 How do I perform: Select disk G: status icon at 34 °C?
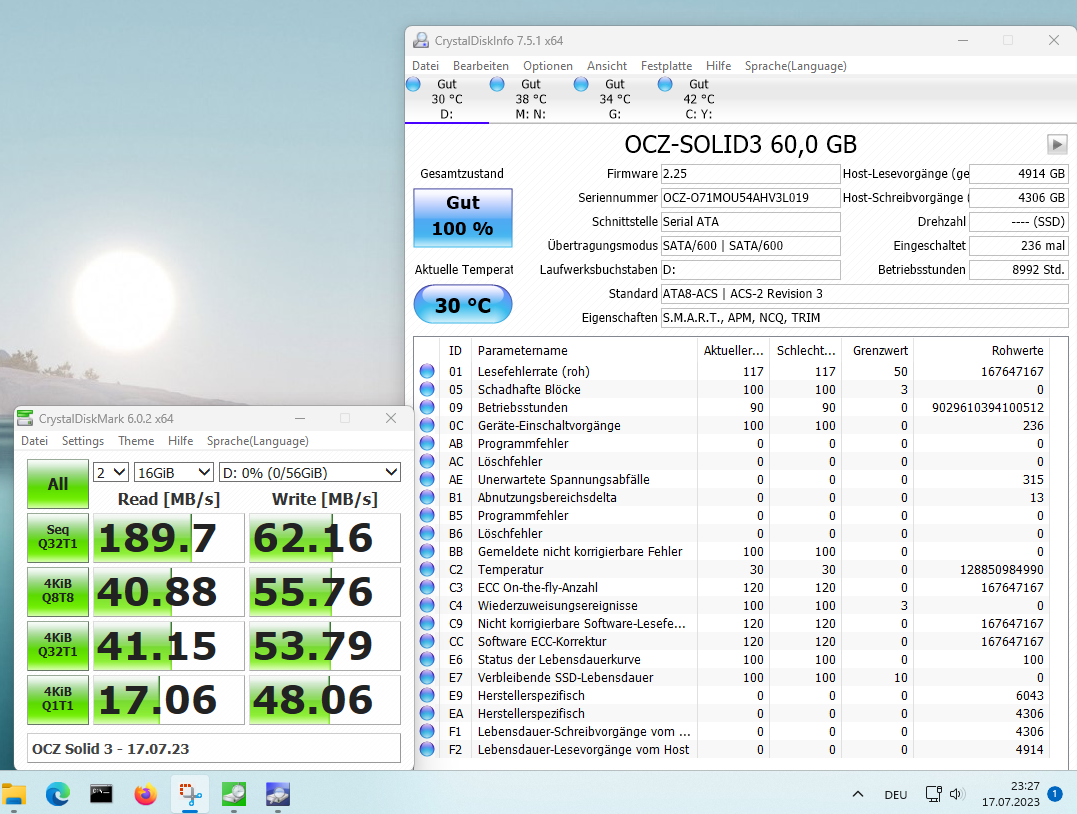pos(581,84)
